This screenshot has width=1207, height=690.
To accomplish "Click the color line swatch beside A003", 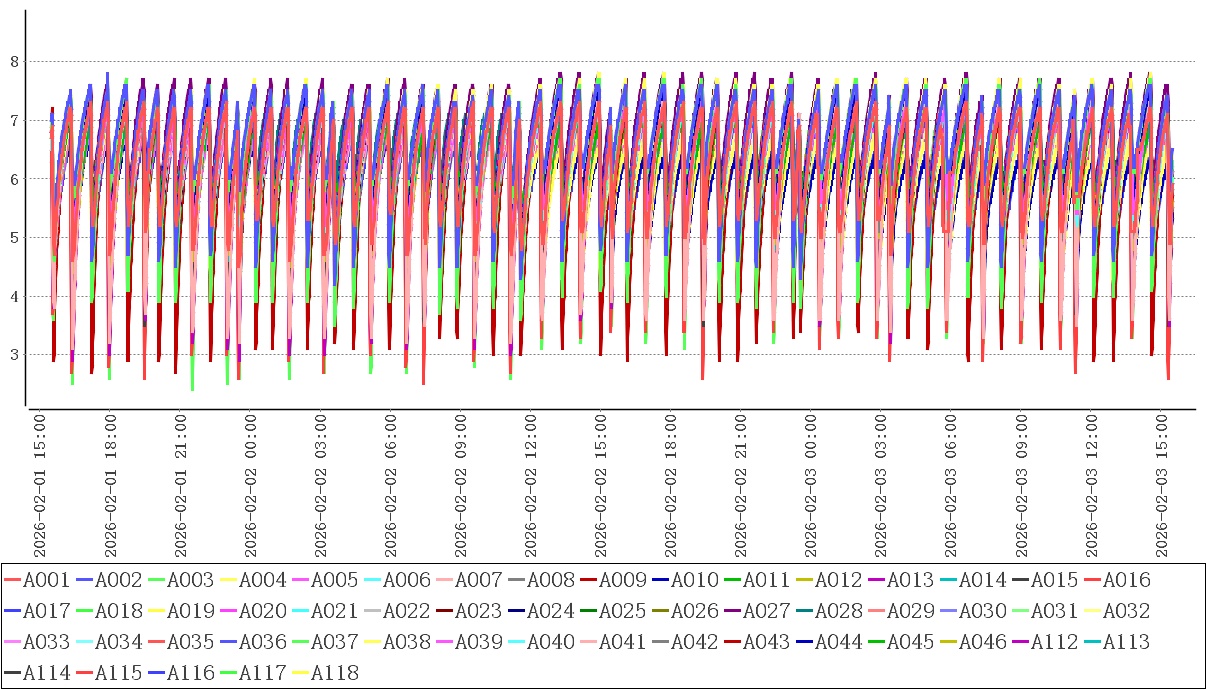I will coord(156,580).
